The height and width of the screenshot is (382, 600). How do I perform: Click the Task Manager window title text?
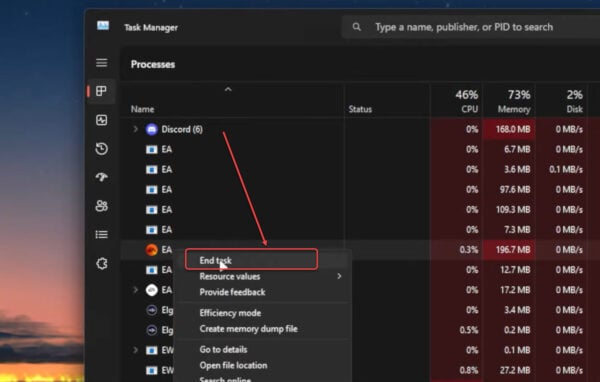(x=151, y=28)
